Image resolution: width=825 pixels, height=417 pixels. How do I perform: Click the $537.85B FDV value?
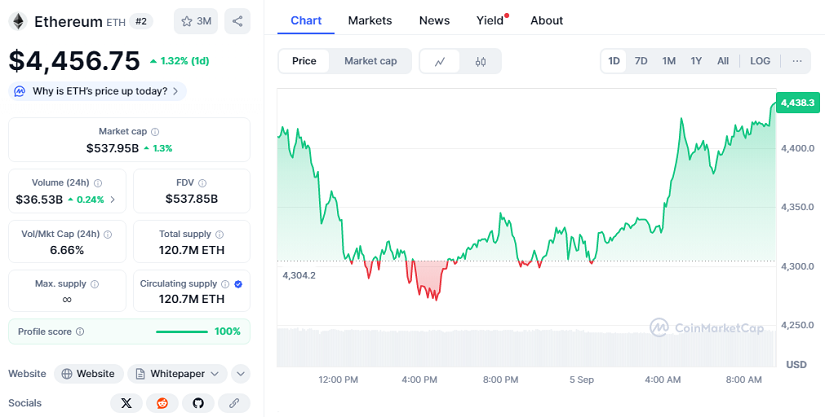(192, 199)
